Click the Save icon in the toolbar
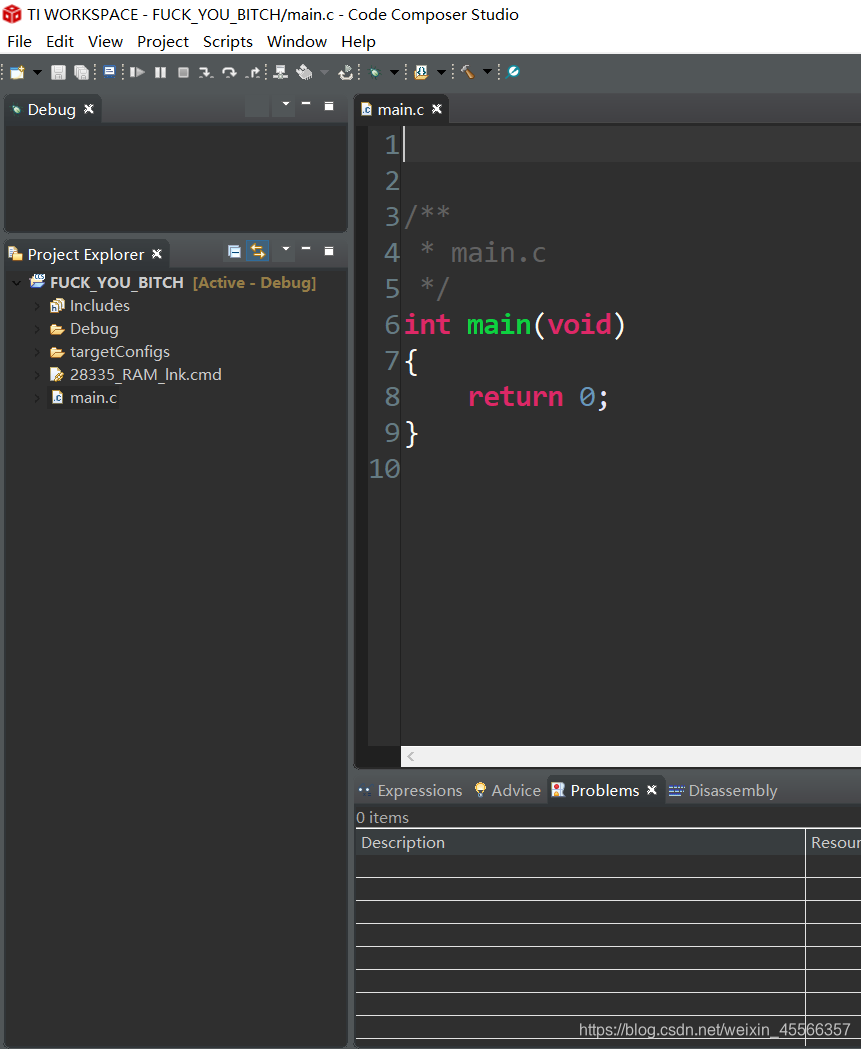The width and height of the screenshot is (861, 1049). pos(58,72)
